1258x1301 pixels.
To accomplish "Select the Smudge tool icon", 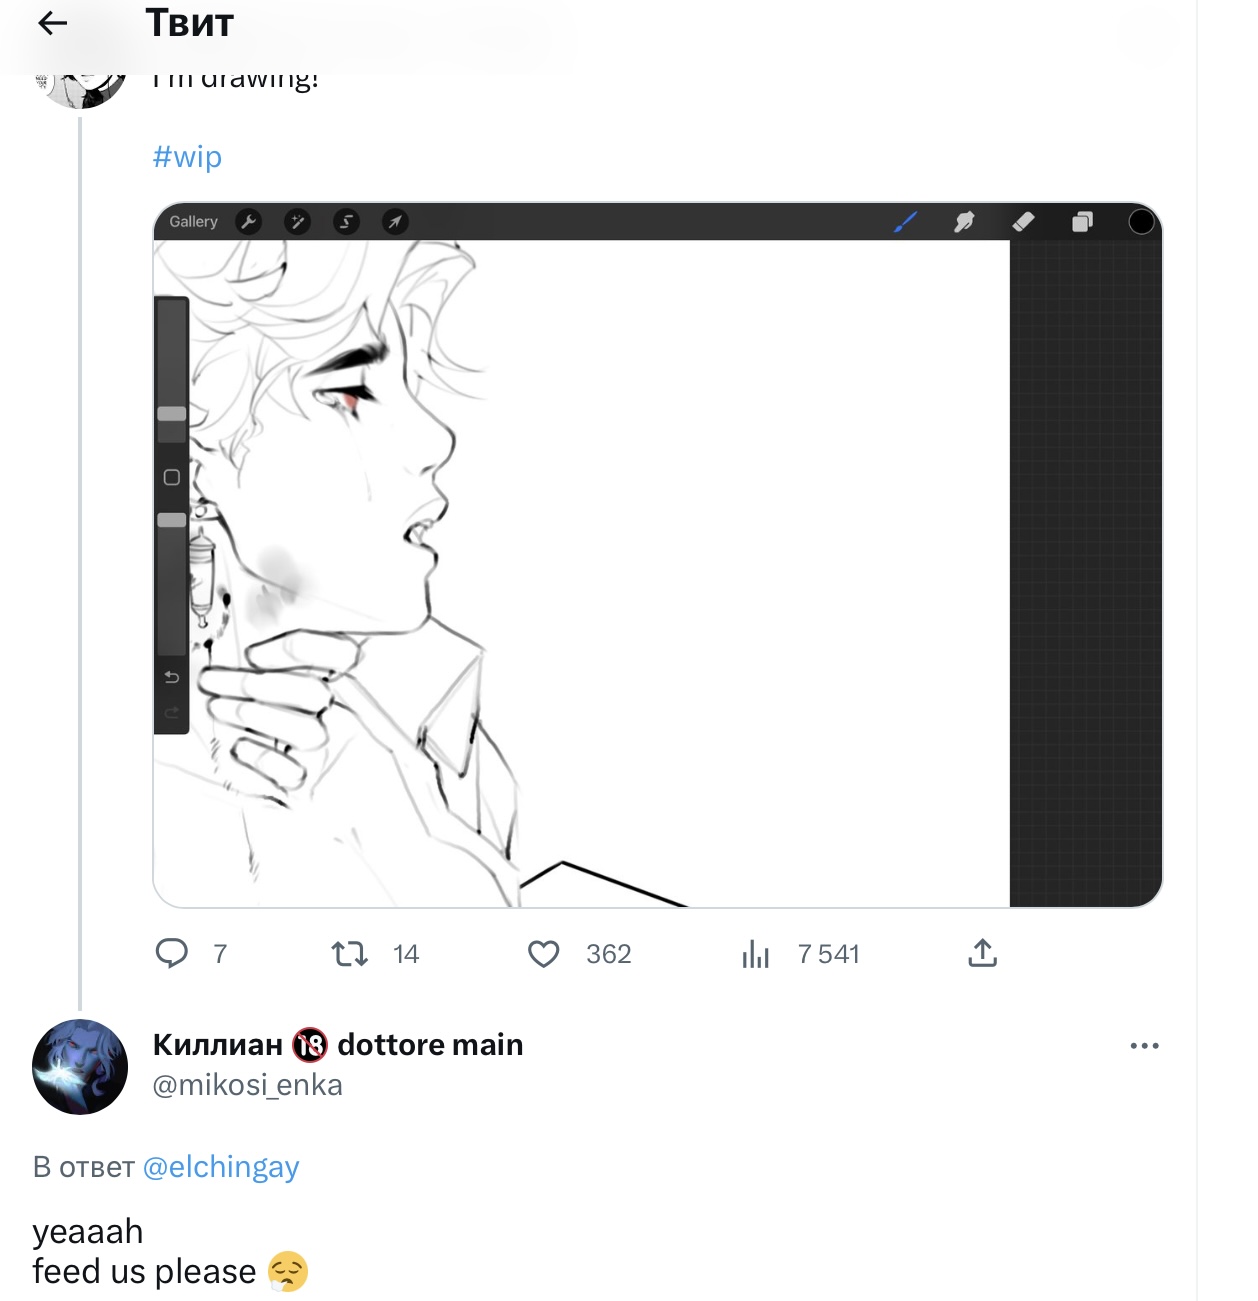I will click(x=964, y=222).
